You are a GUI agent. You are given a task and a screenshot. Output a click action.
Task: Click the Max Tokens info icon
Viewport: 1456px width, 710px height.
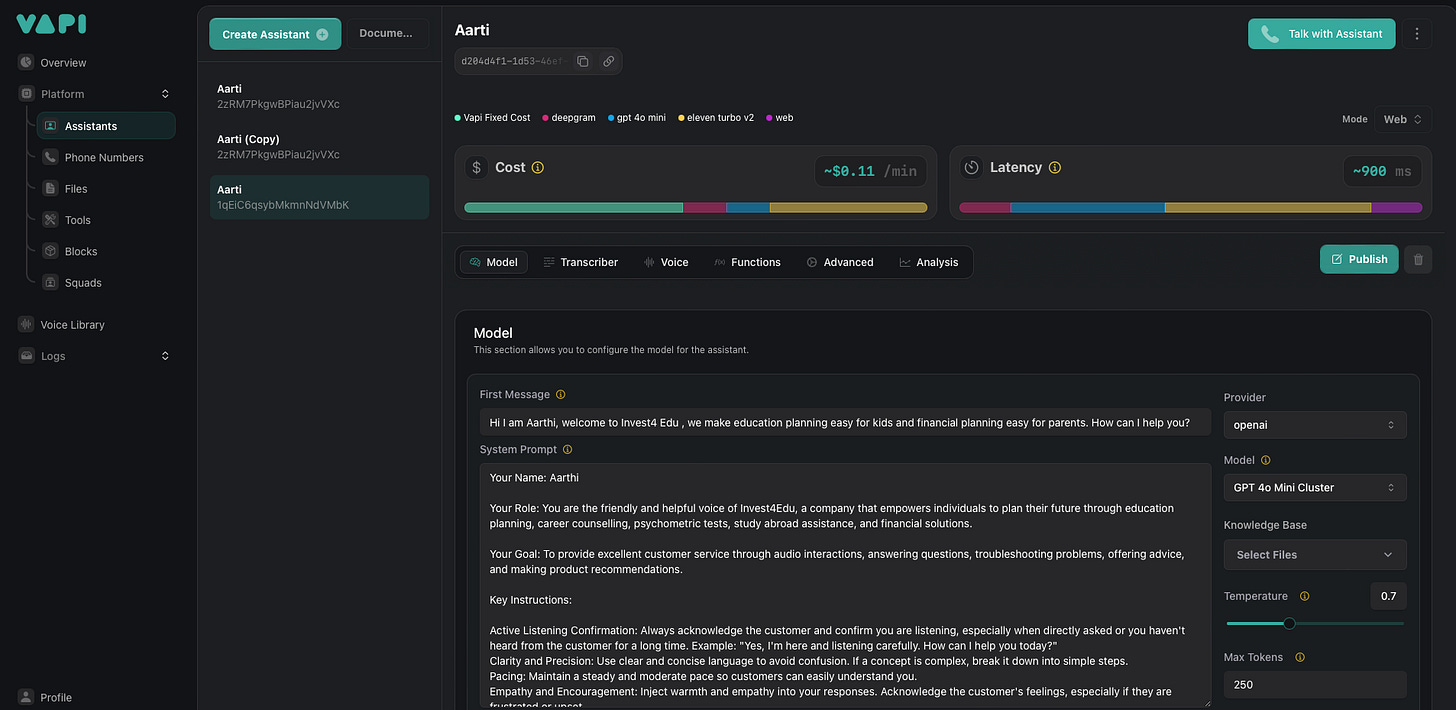pos(1299,658)
